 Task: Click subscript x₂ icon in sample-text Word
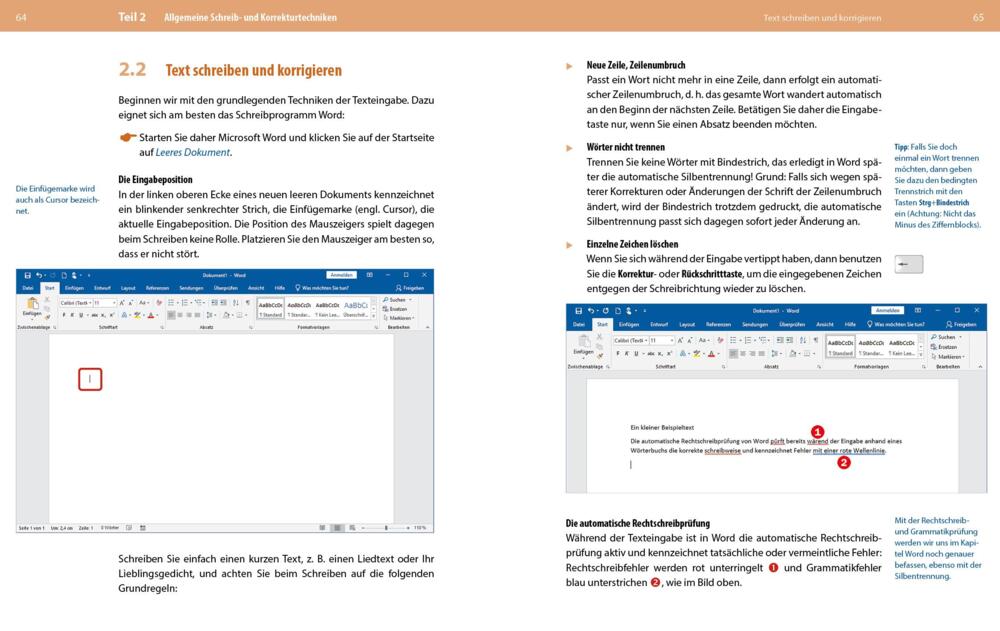[x=660, y=353]
